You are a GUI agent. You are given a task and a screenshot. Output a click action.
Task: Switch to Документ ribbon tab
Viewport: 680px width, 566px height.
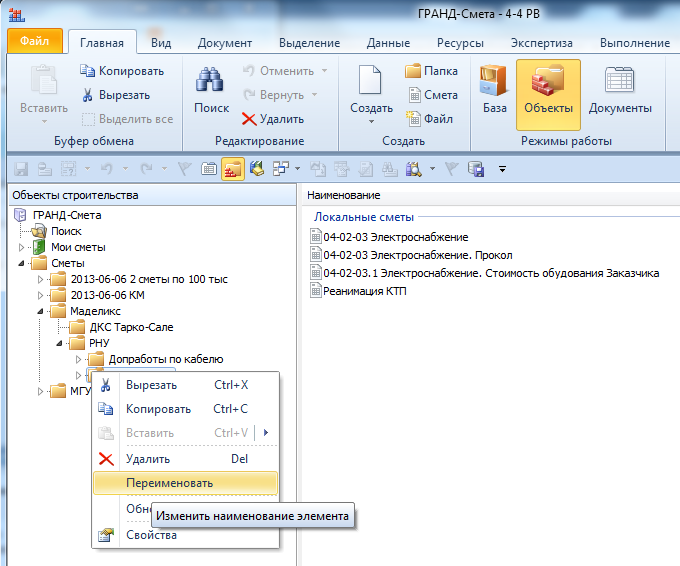[x=225, y=43]
